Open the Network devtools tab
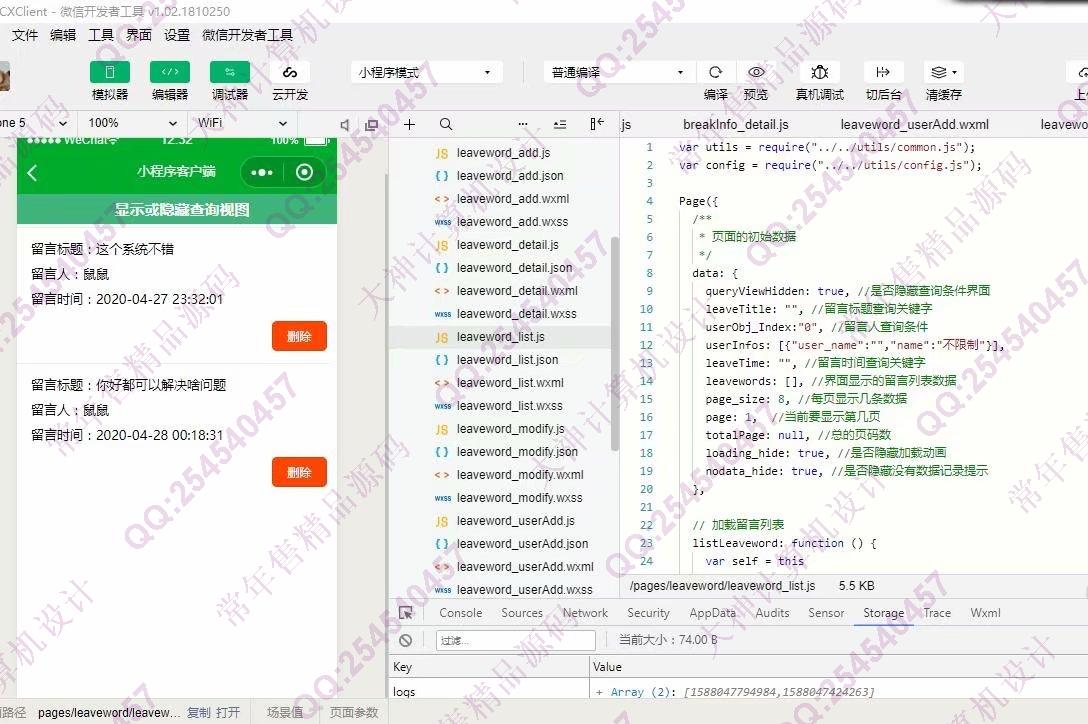The height and width of the screenshot is (724, 1088). pos(585,613)
